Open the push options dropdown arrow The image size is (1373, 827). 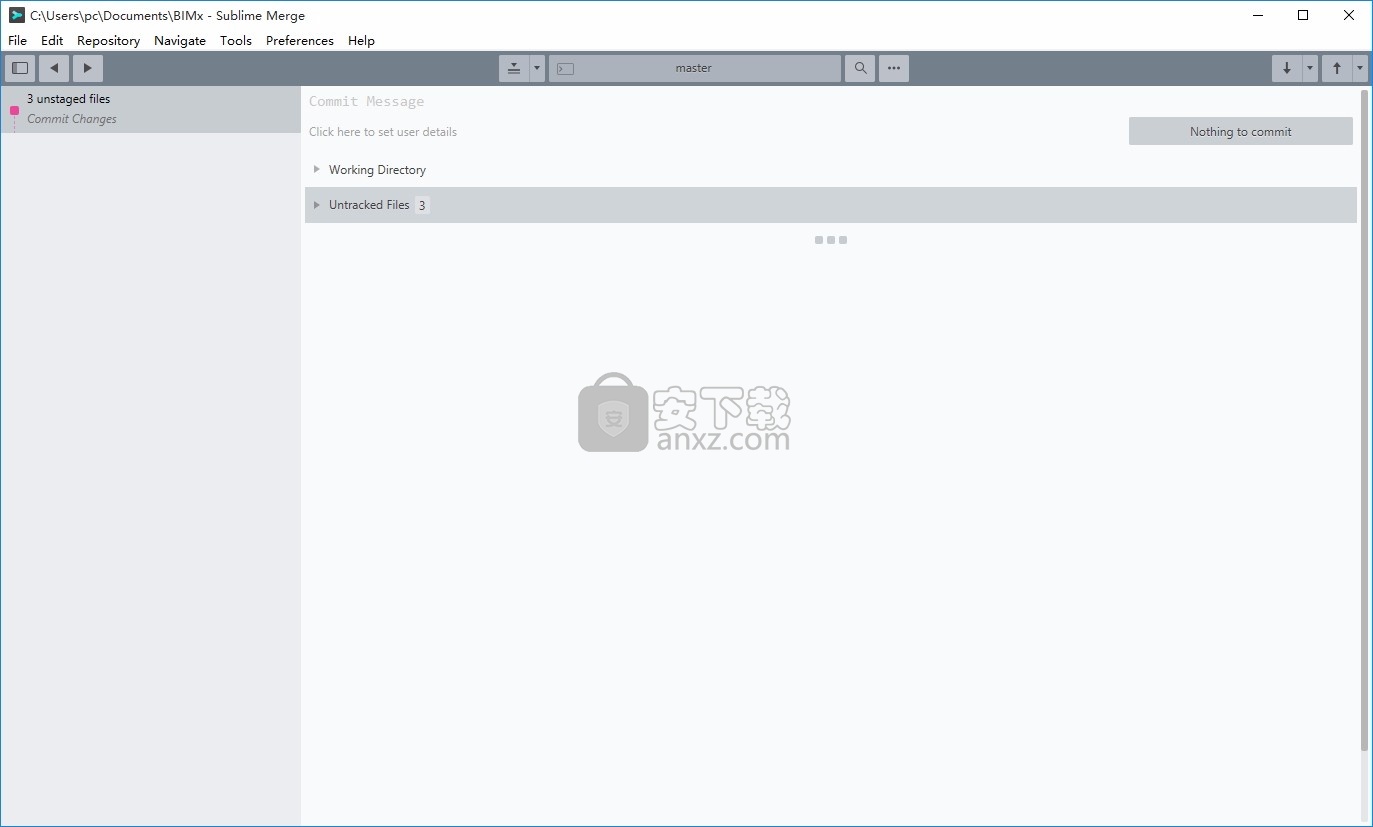pyautogui.click(x=1360, y=68)
